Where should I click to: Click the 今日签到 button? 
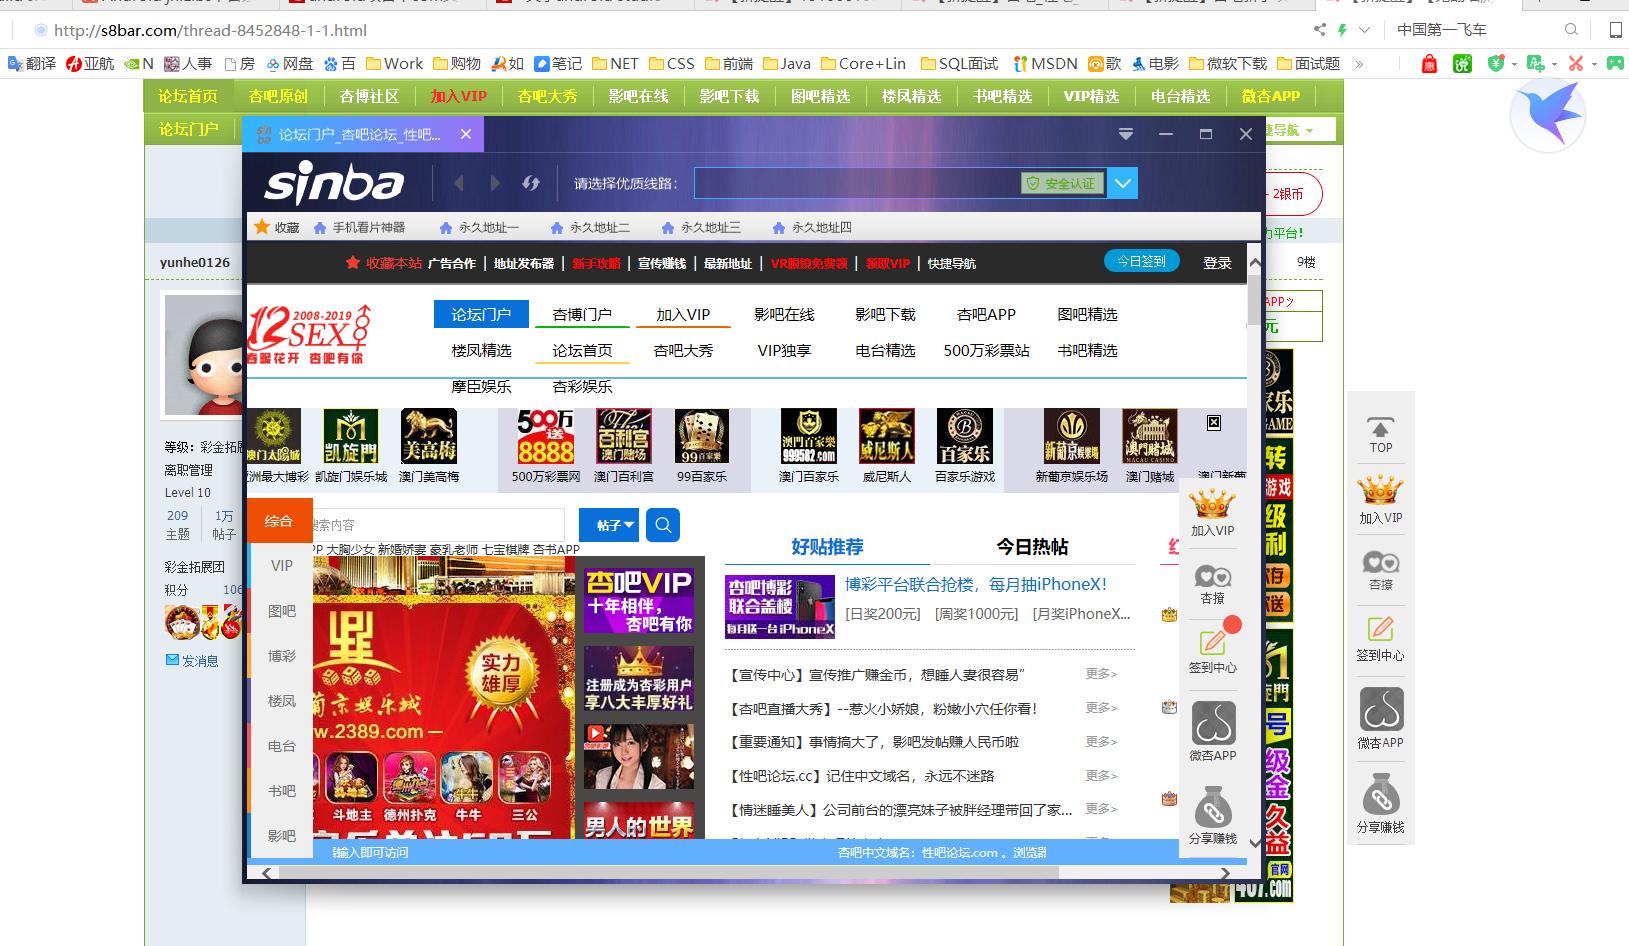[1142, 261]
